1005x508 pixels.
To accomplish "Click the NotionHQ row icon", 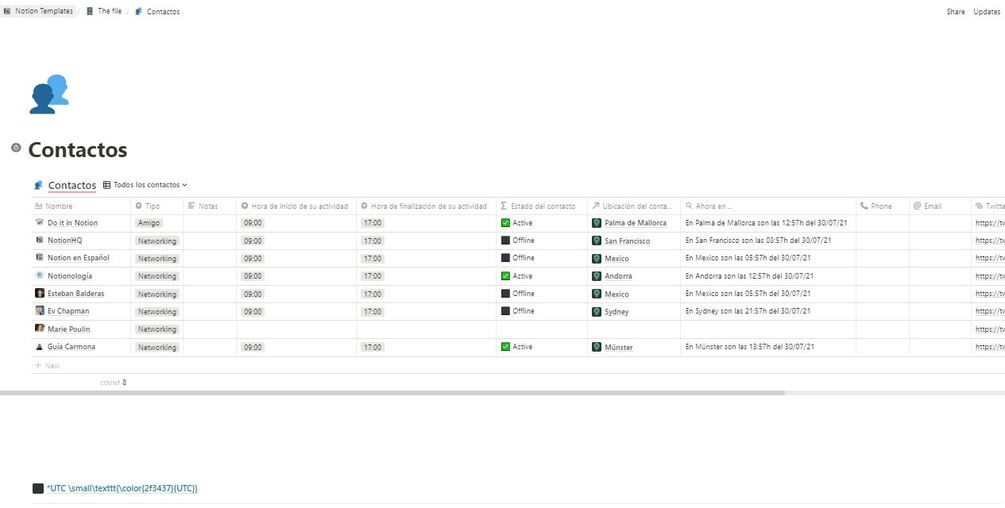I will [x=39, y=240].
